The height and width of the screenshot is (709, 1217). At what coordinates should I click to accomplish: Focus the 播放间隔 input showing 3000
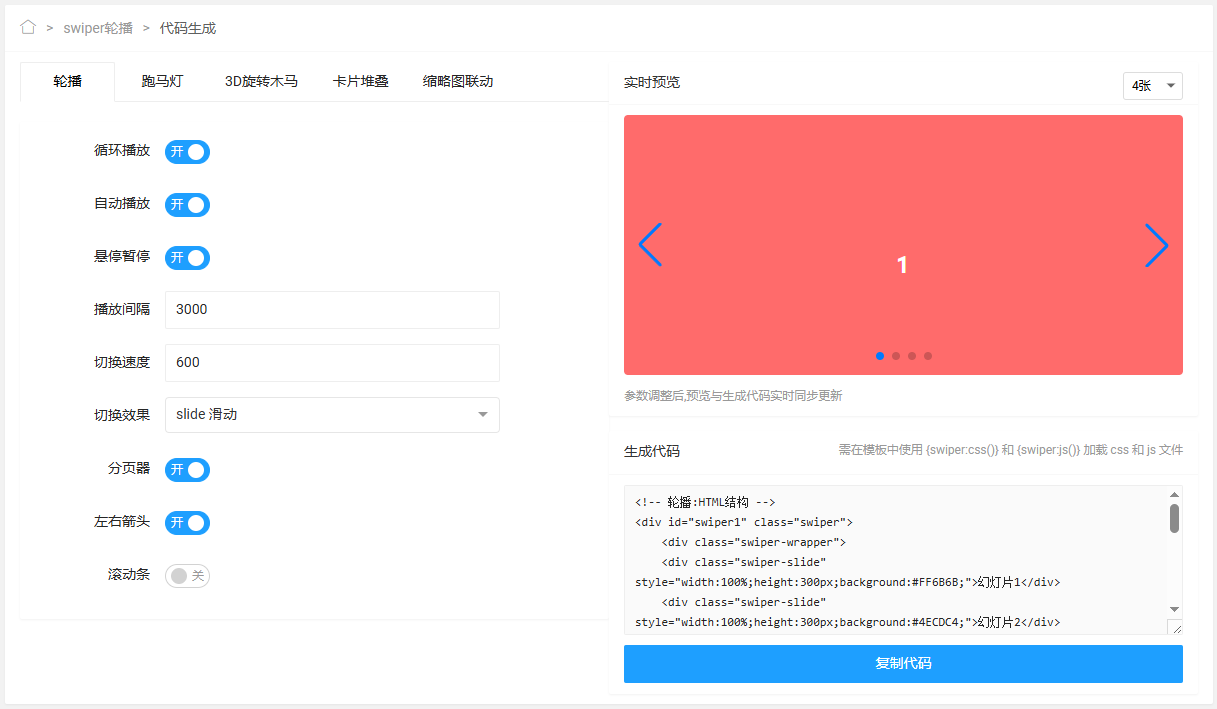[x=332, y=310]
